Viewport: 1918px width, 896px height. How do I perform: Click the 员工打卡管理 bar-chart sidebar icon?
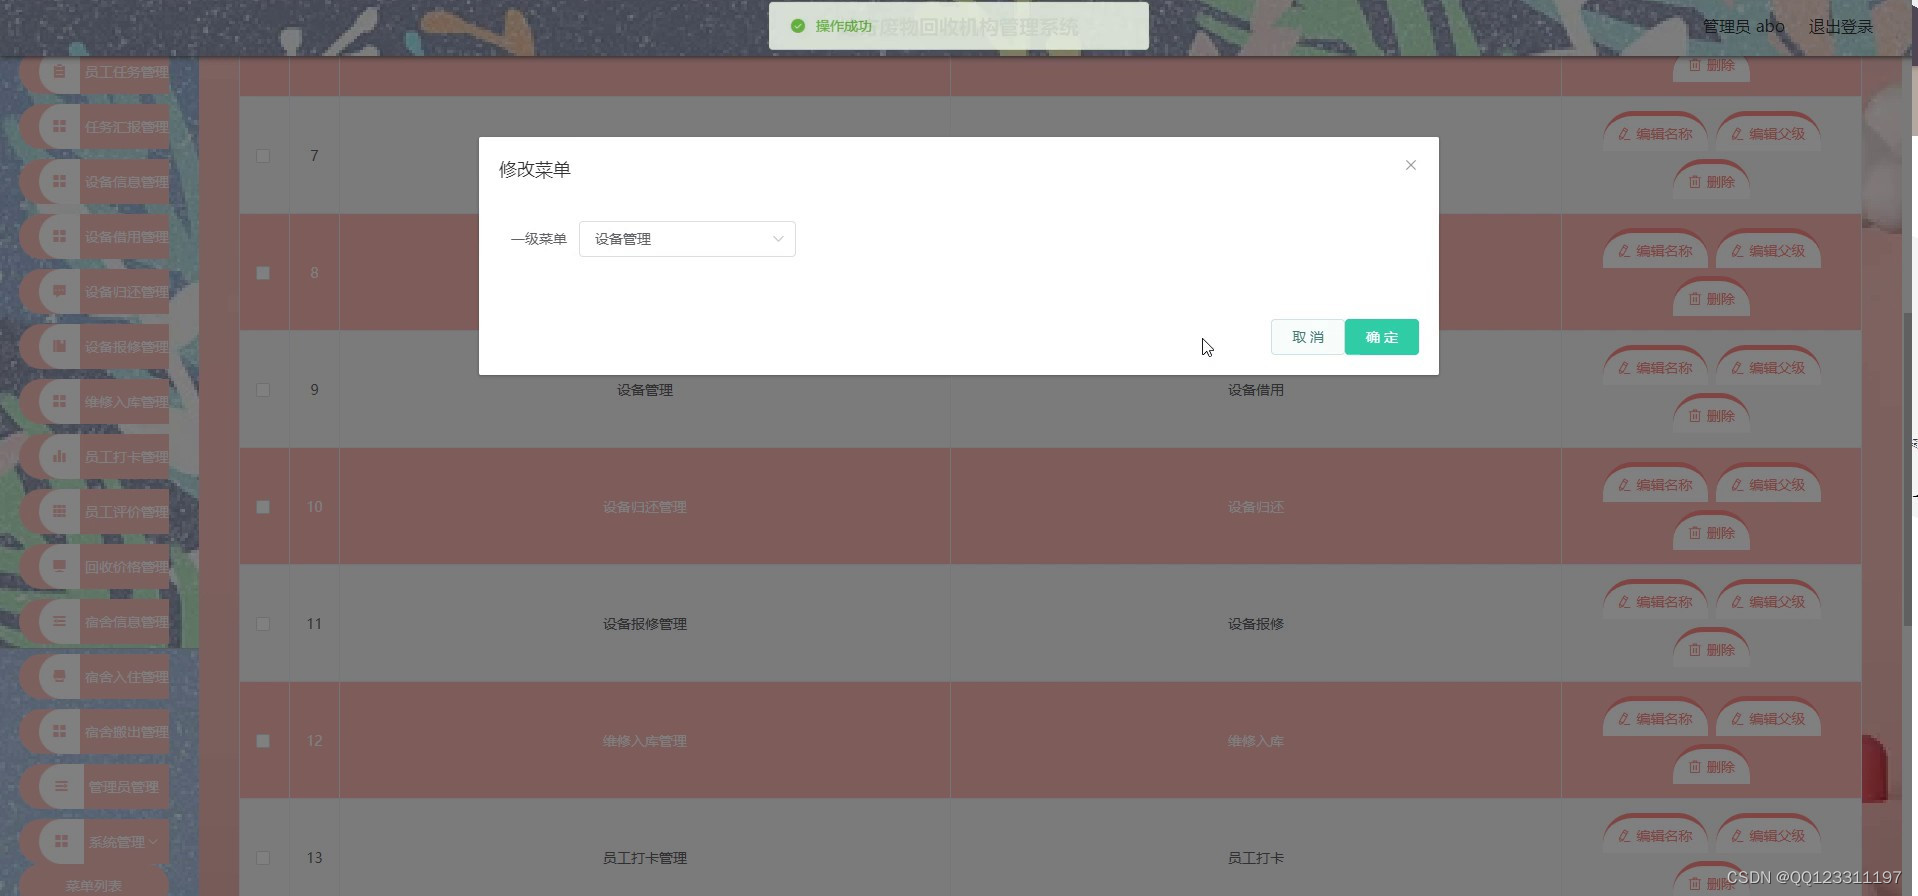(x=60, y=457)
